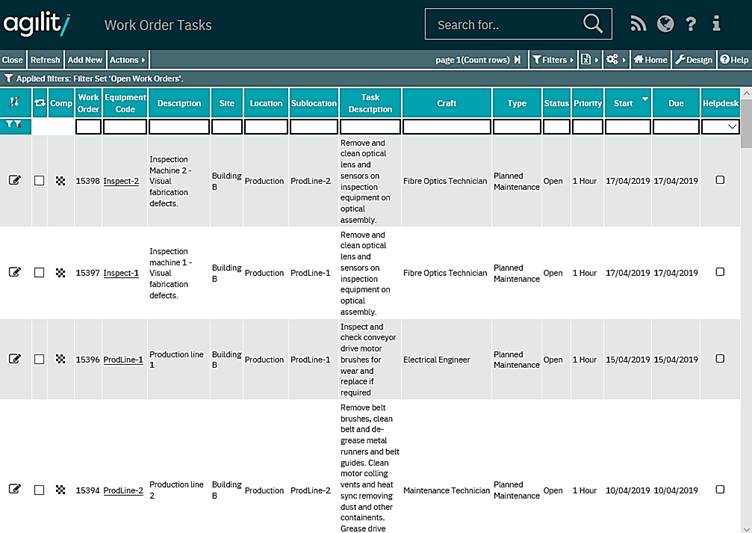752x533 pixels.
Task: Go to Home in the toolbar
Action: coord(650,60)
